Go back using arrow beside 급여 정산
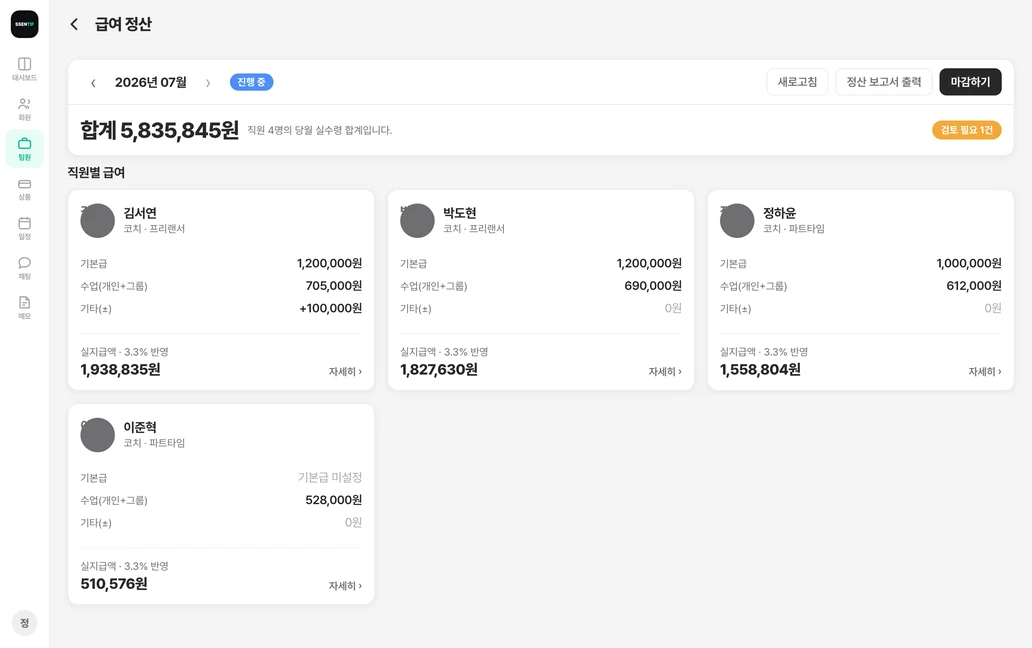The image size is (1032, 648). click(74, 24)
